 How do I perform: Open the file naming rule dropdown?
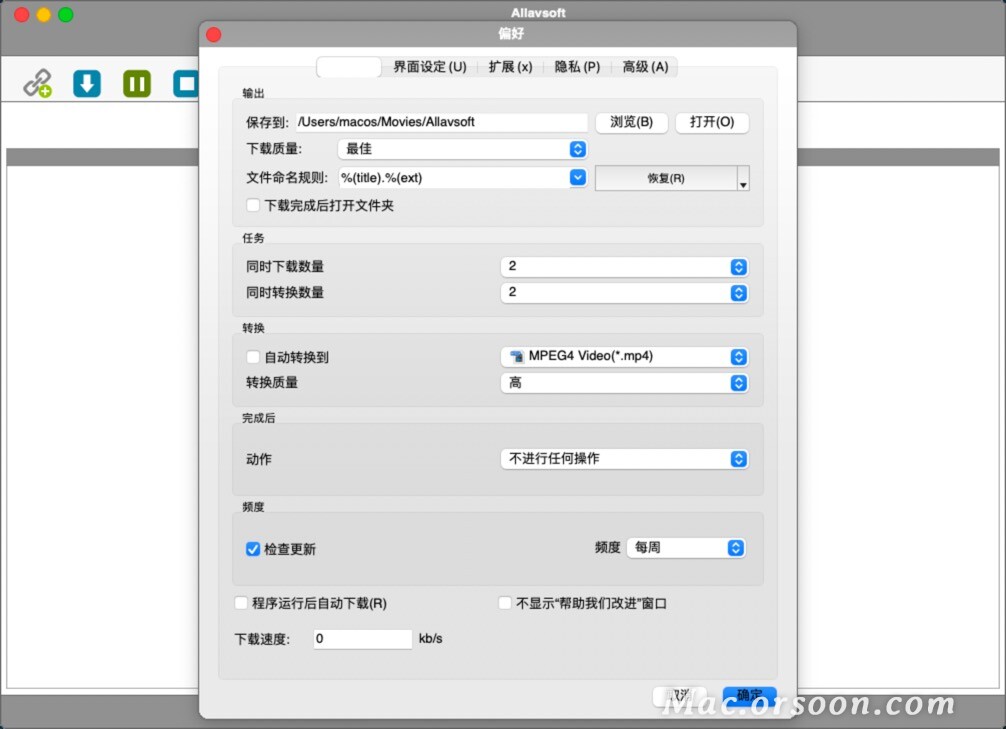tap(578, 175)
